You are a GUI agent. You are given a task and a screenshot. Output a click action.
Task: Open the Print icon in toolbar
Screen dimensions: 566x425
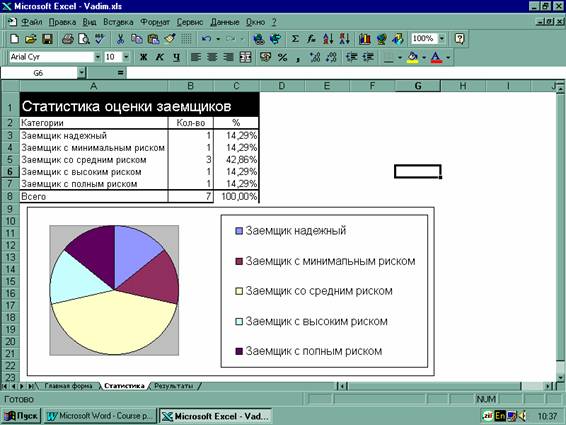pos(67,39)
